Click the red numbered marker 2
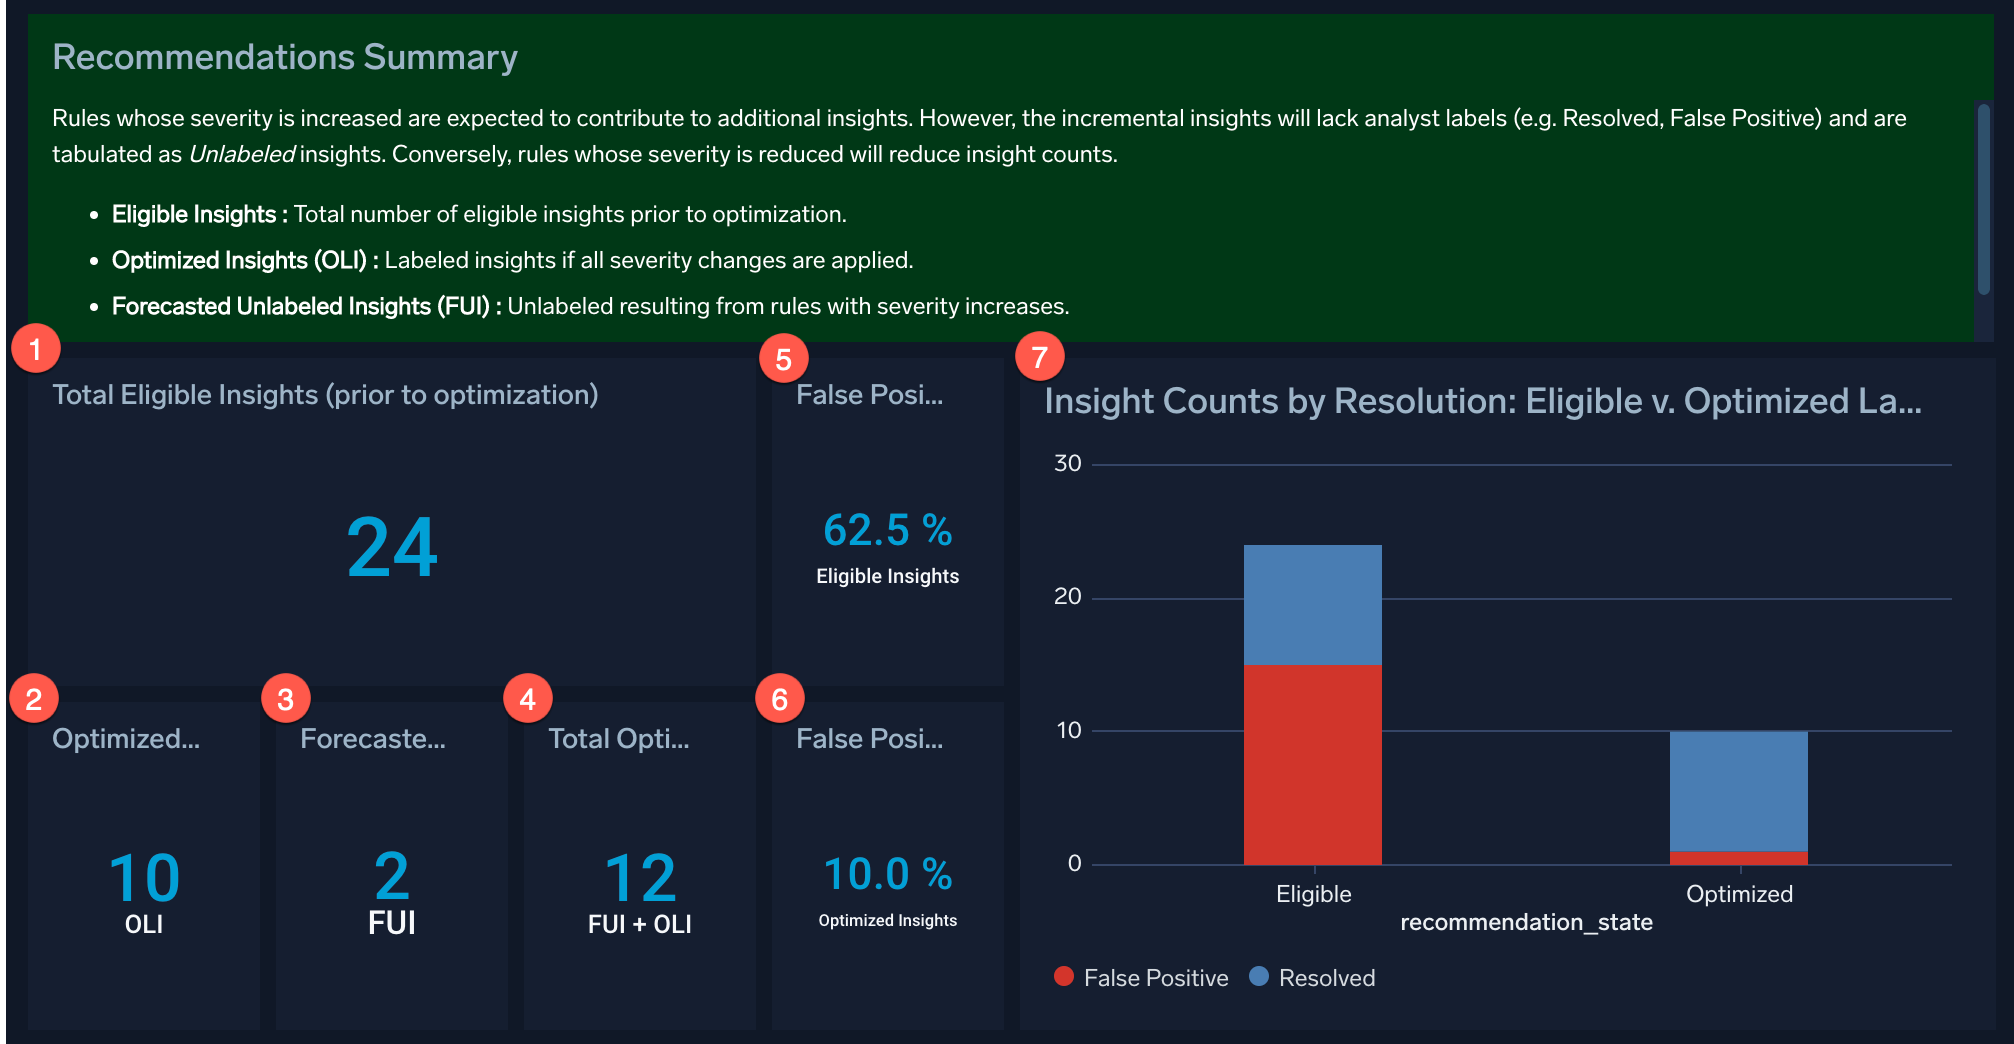 (x=33, y=700)
